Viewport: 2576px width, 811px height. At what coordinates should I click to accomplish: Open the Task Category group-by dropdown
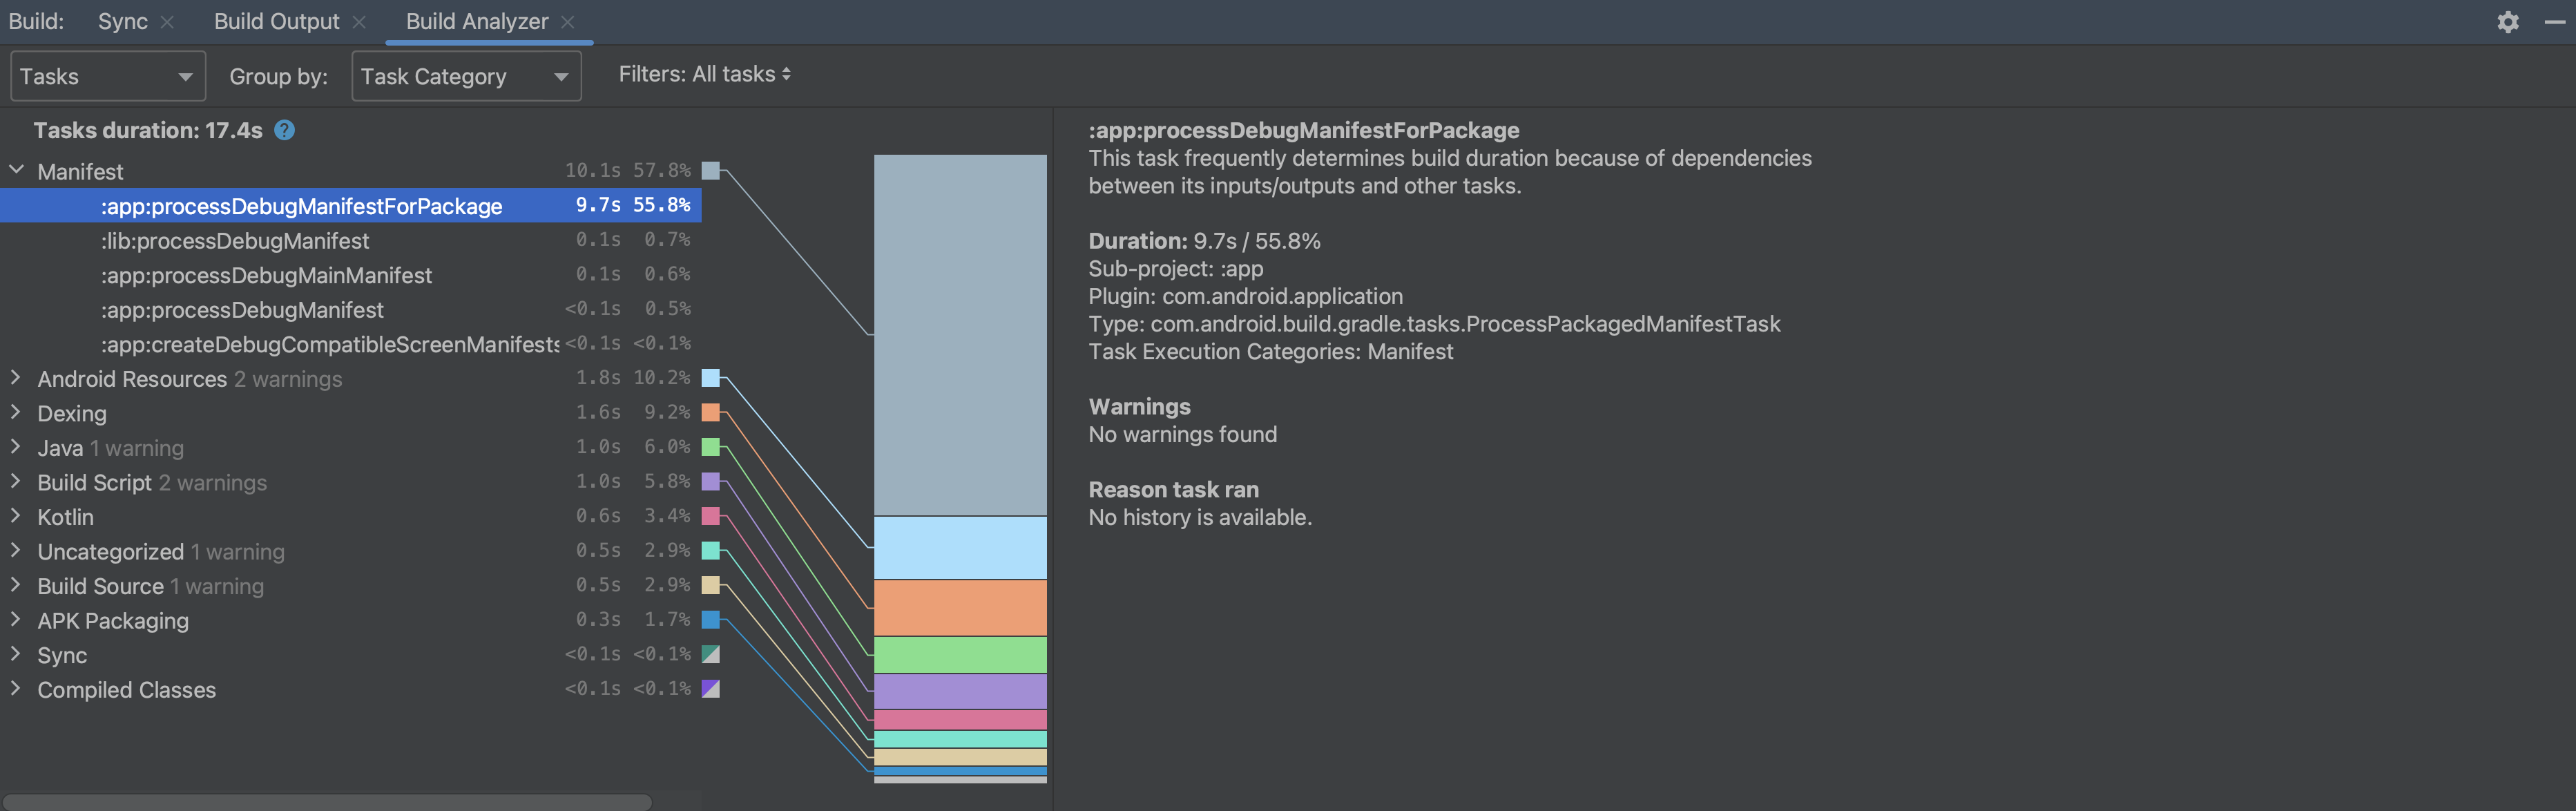click(466, 77)
